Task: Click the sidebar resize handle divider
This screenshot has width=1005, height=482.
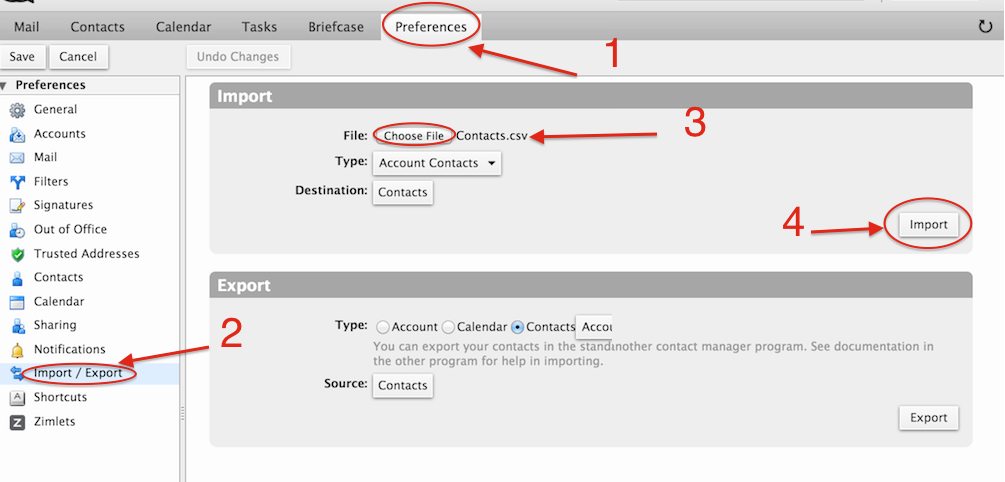Action: [x=183, y=413]
